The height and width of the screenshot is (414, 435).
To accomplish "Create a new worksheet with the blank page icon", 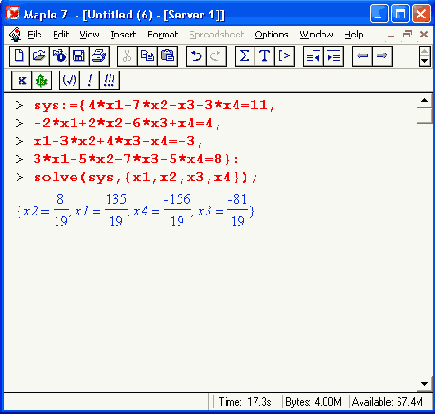I will (19, 56).
